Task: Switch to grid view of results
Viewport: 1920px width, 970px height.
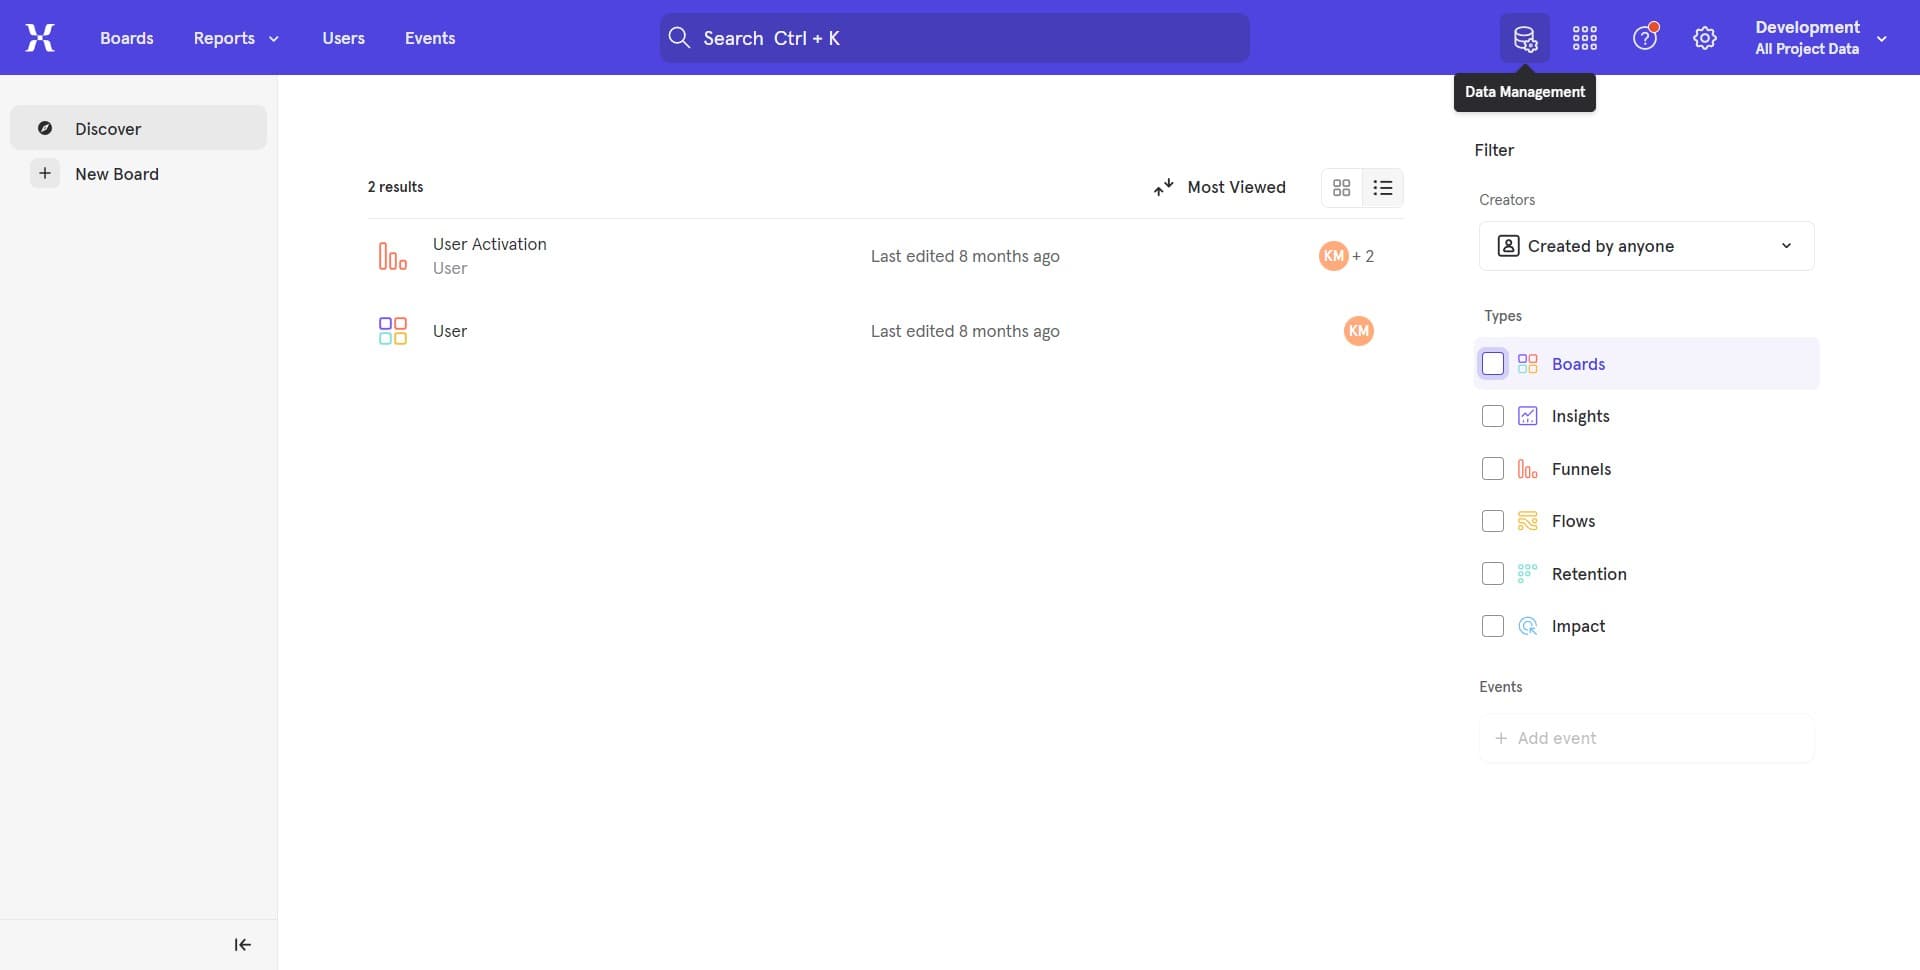Action: coord(1341,187)
